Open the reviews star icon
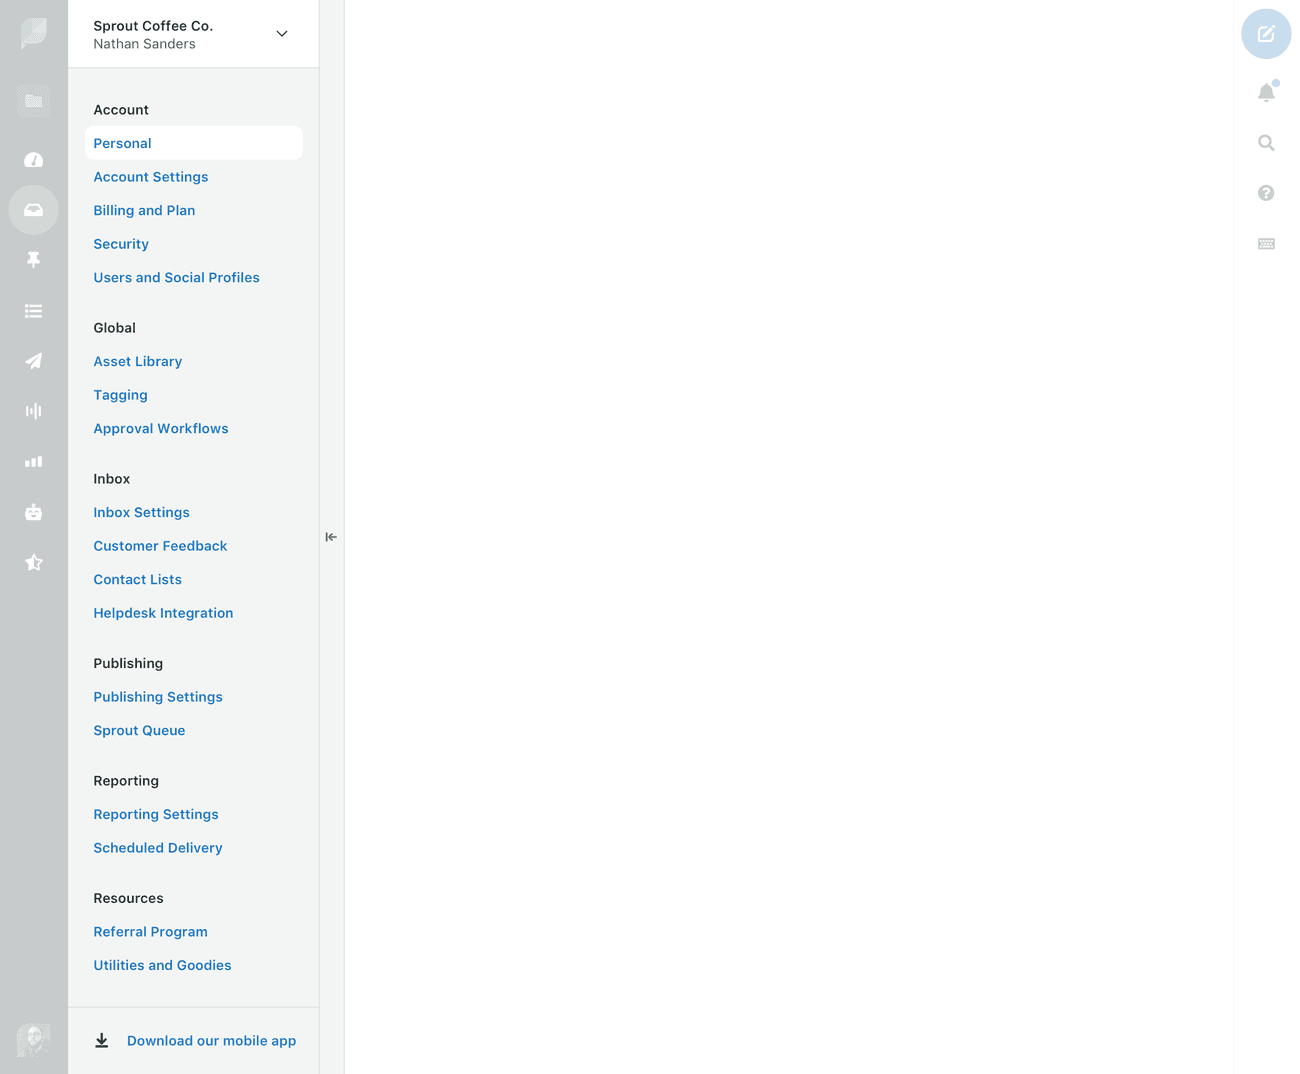Screen dimensions: 1300x1074 pos(34,562)
